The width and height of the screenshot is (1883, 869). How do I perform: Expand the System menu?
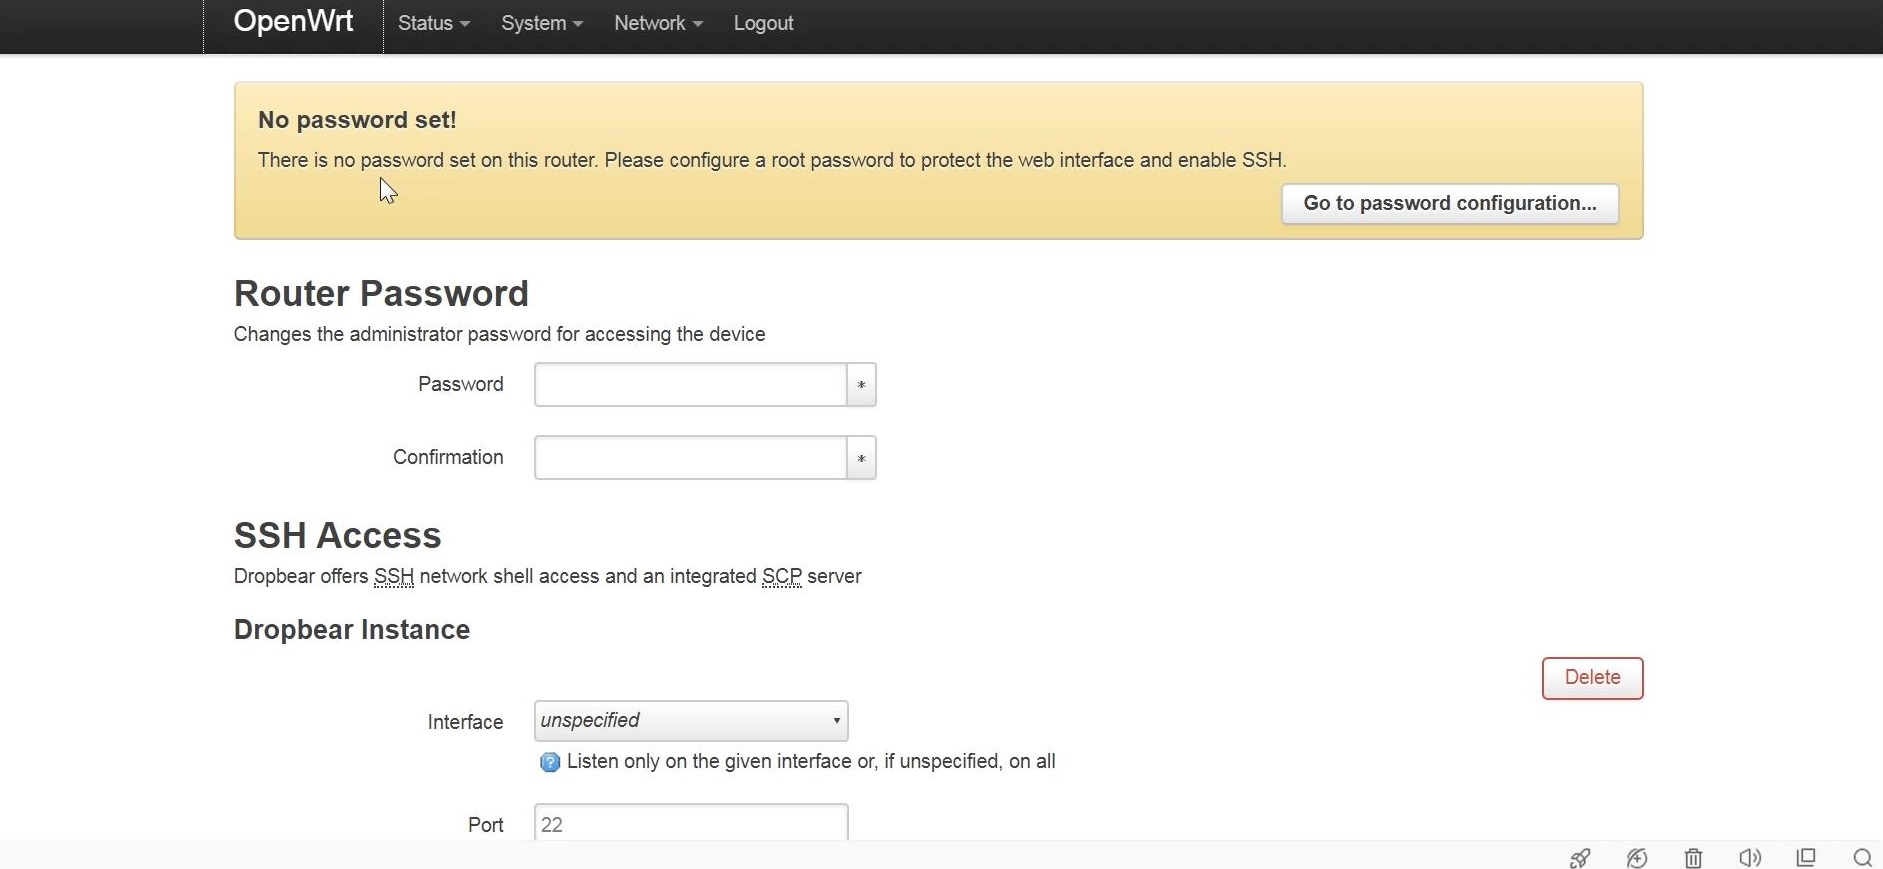tap(541, 23)
